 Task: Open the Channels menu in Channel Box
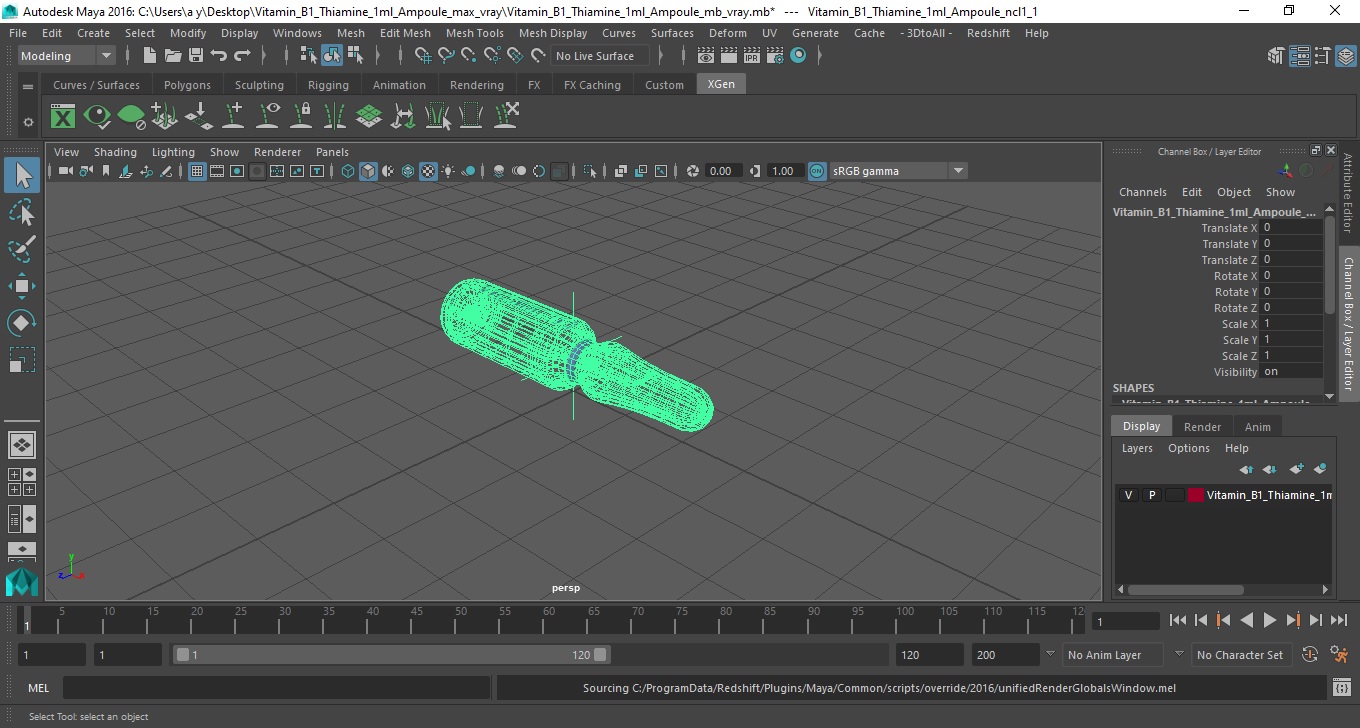coord(1142,192)
